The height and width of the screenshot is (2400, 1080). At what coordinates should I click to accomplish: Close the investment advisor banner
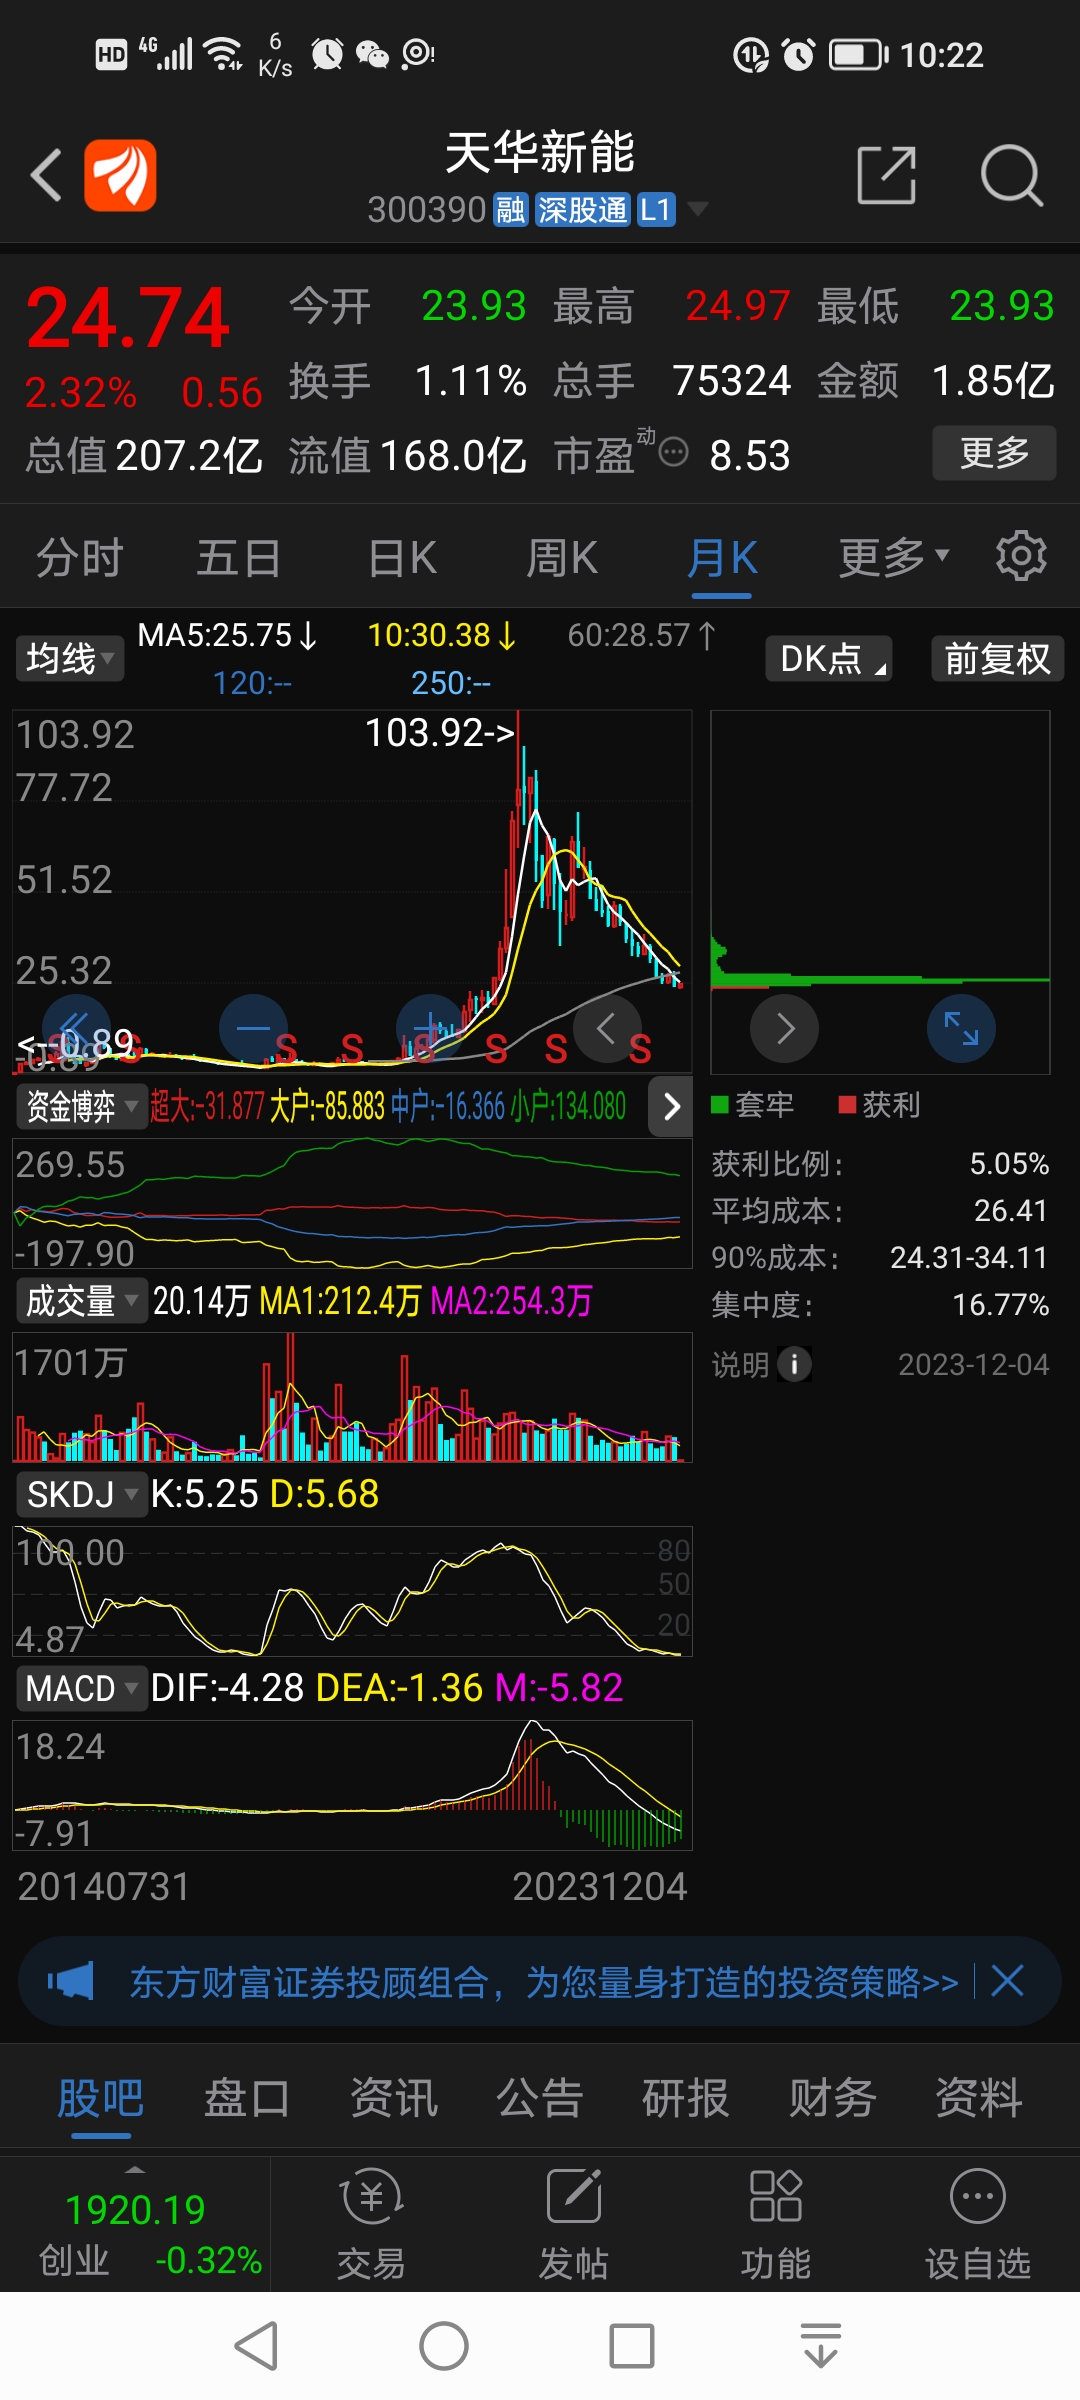pyautogui.click(x=1007, y=1980)
